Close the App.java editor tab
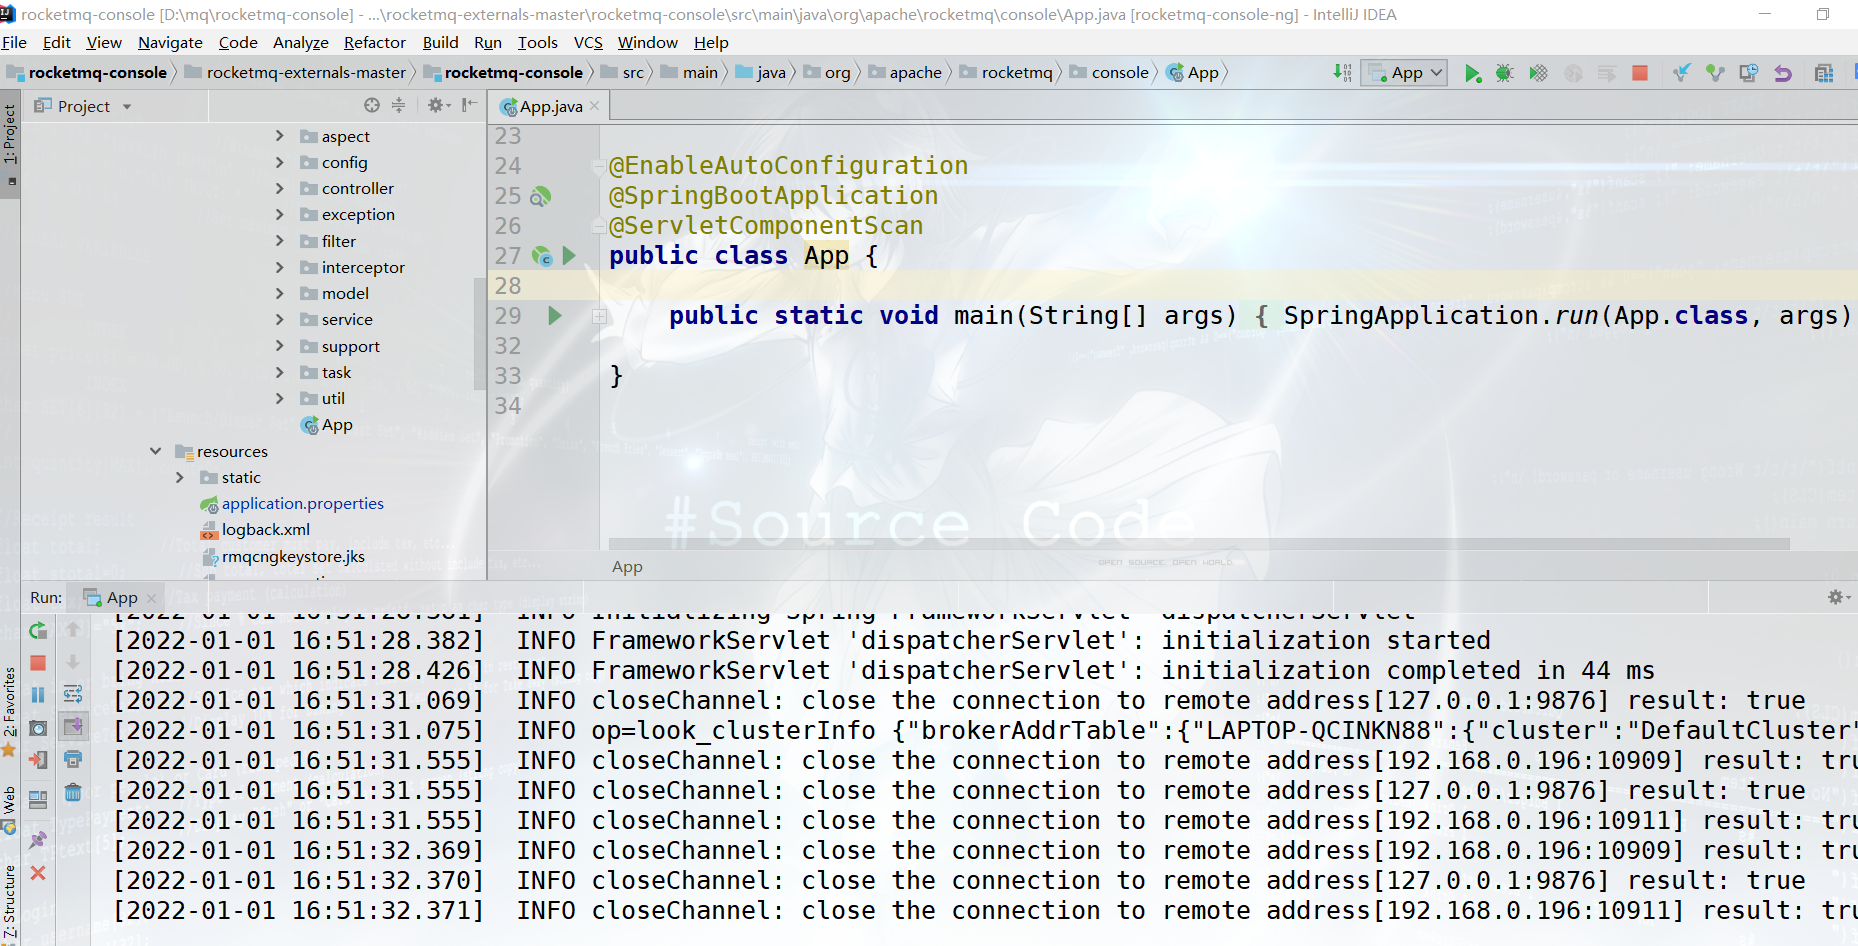This screenshot has width=1858, height=946. [x=595, y=106]
